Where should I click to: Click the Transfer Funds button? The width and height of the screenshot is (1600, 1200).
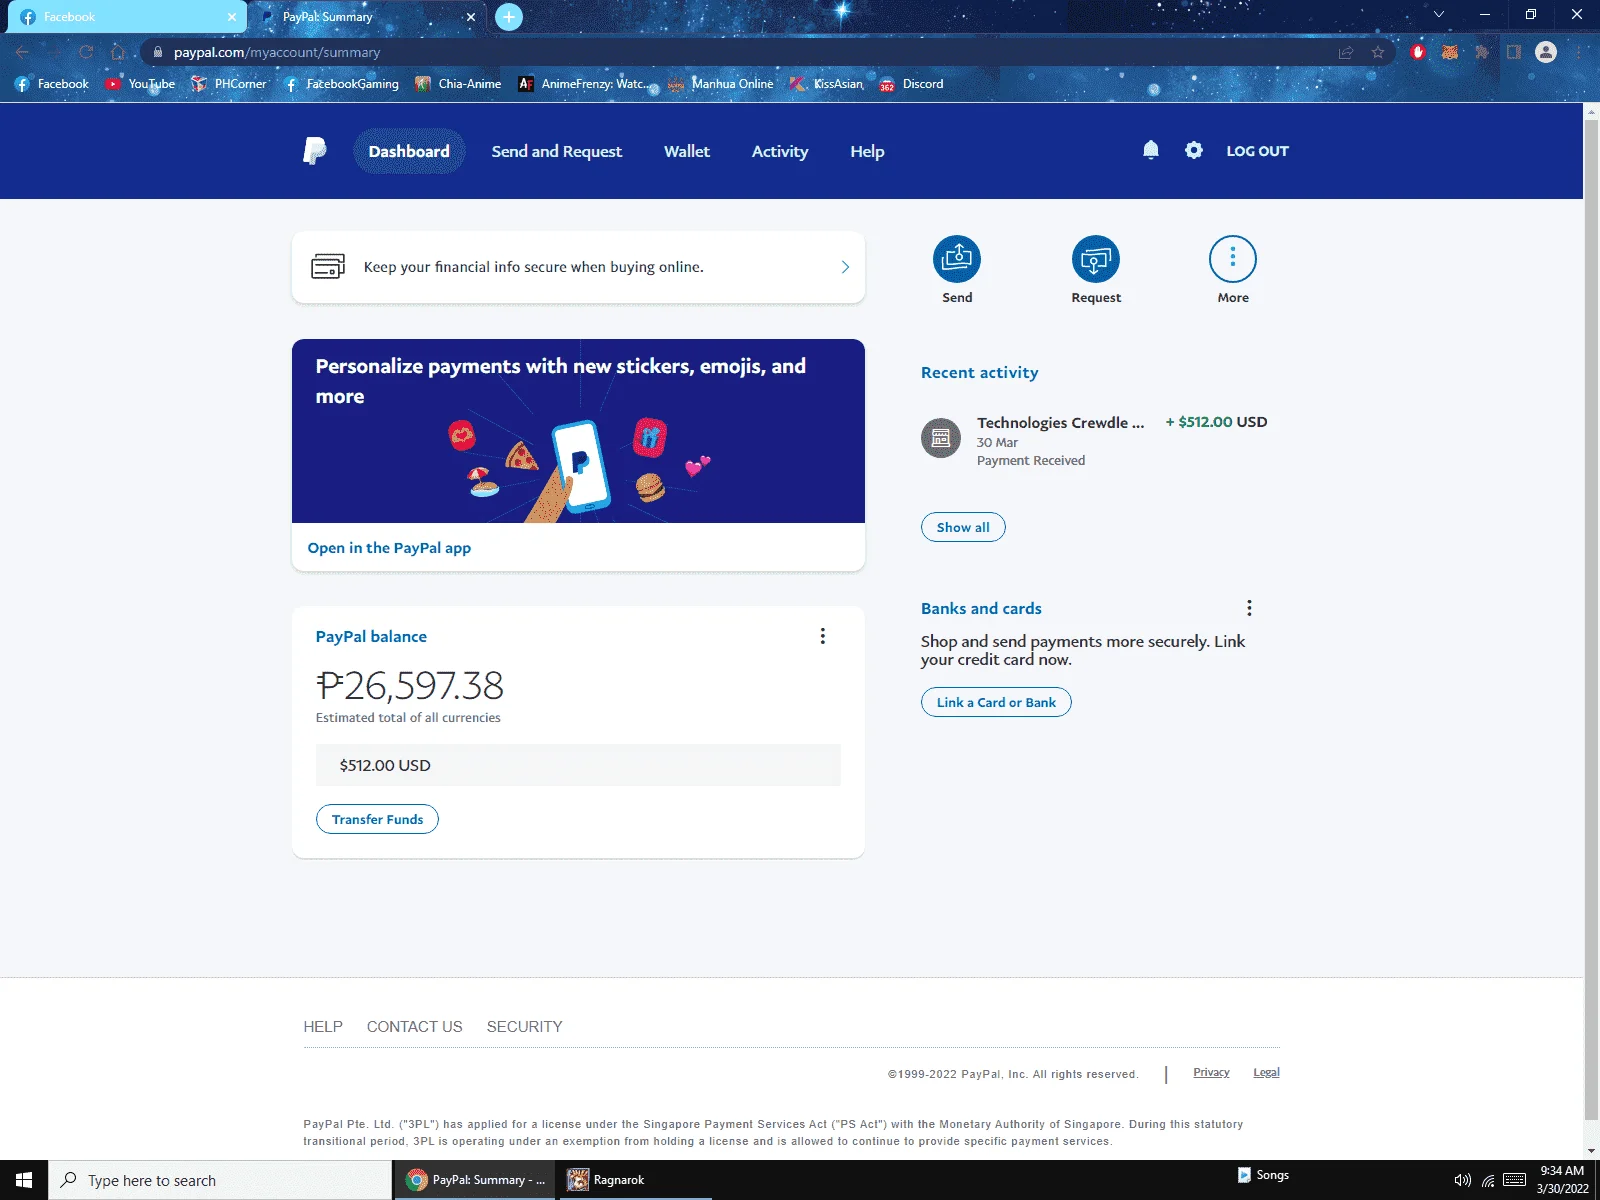(x=377, y=819)
